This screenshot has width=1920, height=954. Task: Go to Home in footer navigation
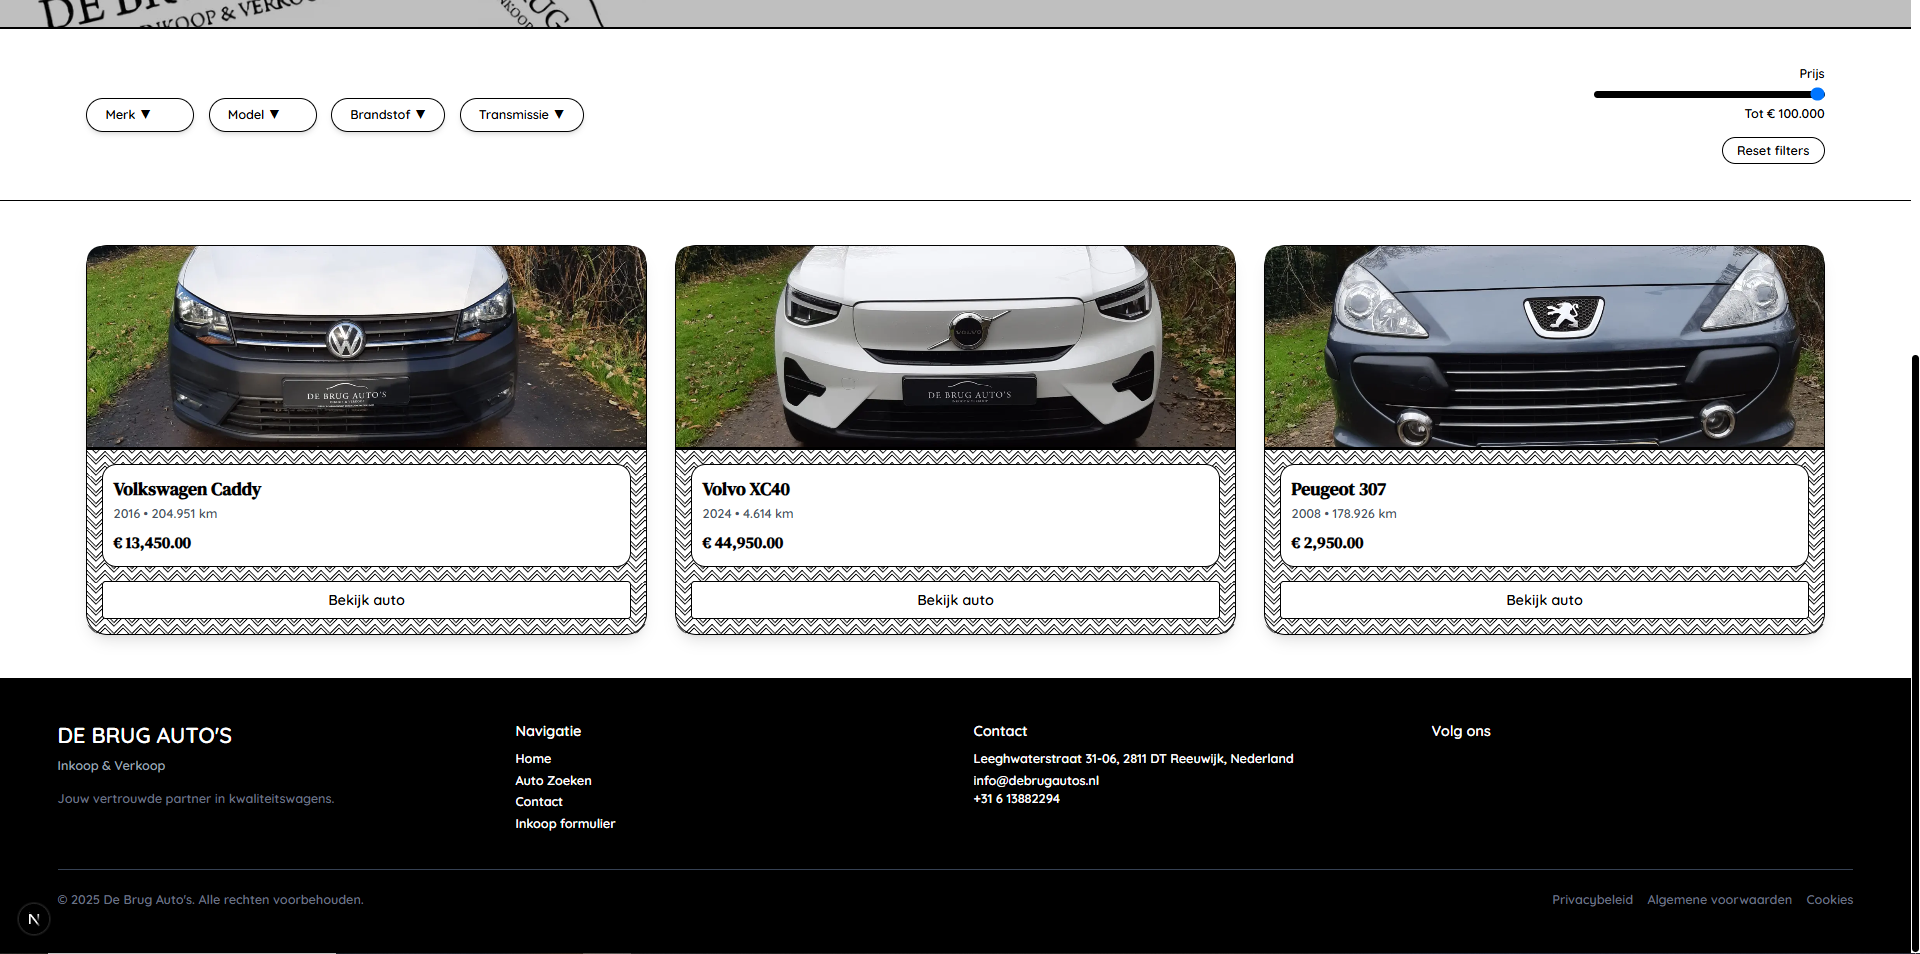coord(533,759)
